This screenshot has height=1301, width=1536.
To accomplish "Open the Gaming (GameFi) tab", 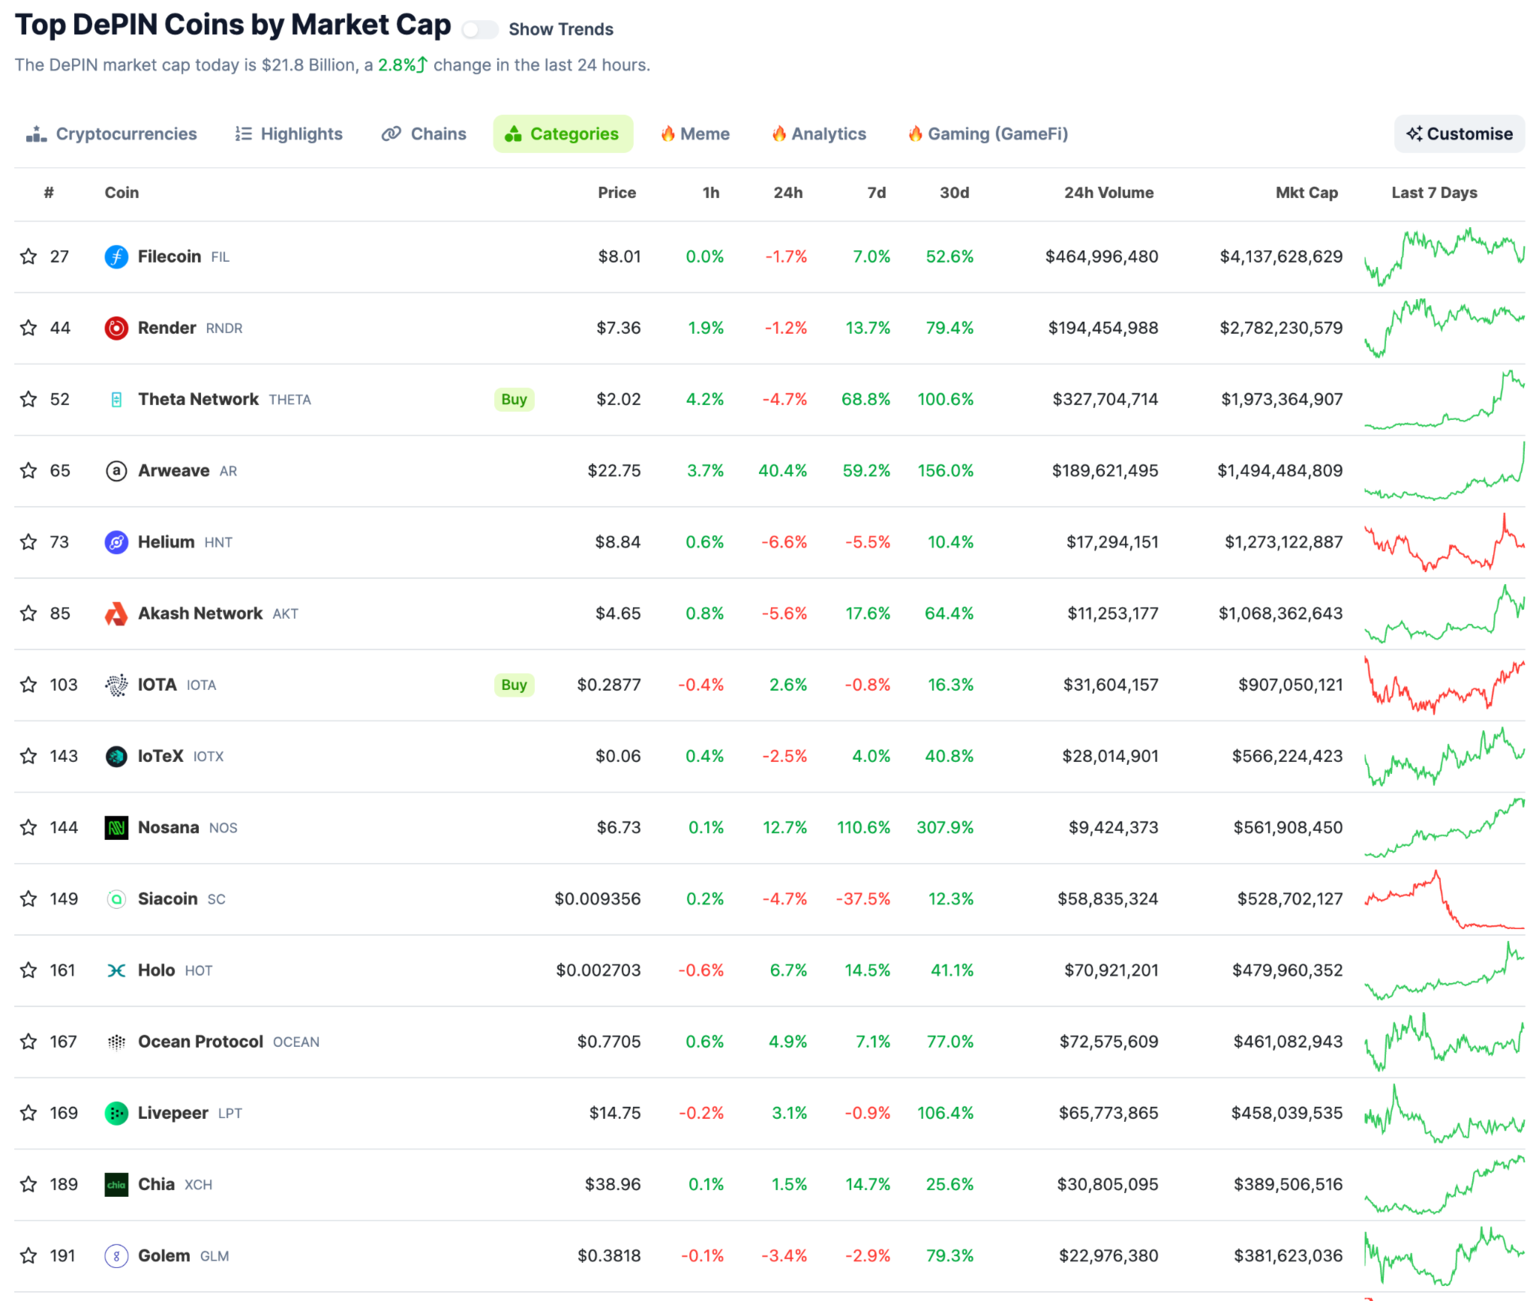I will [x=988, y=134].
